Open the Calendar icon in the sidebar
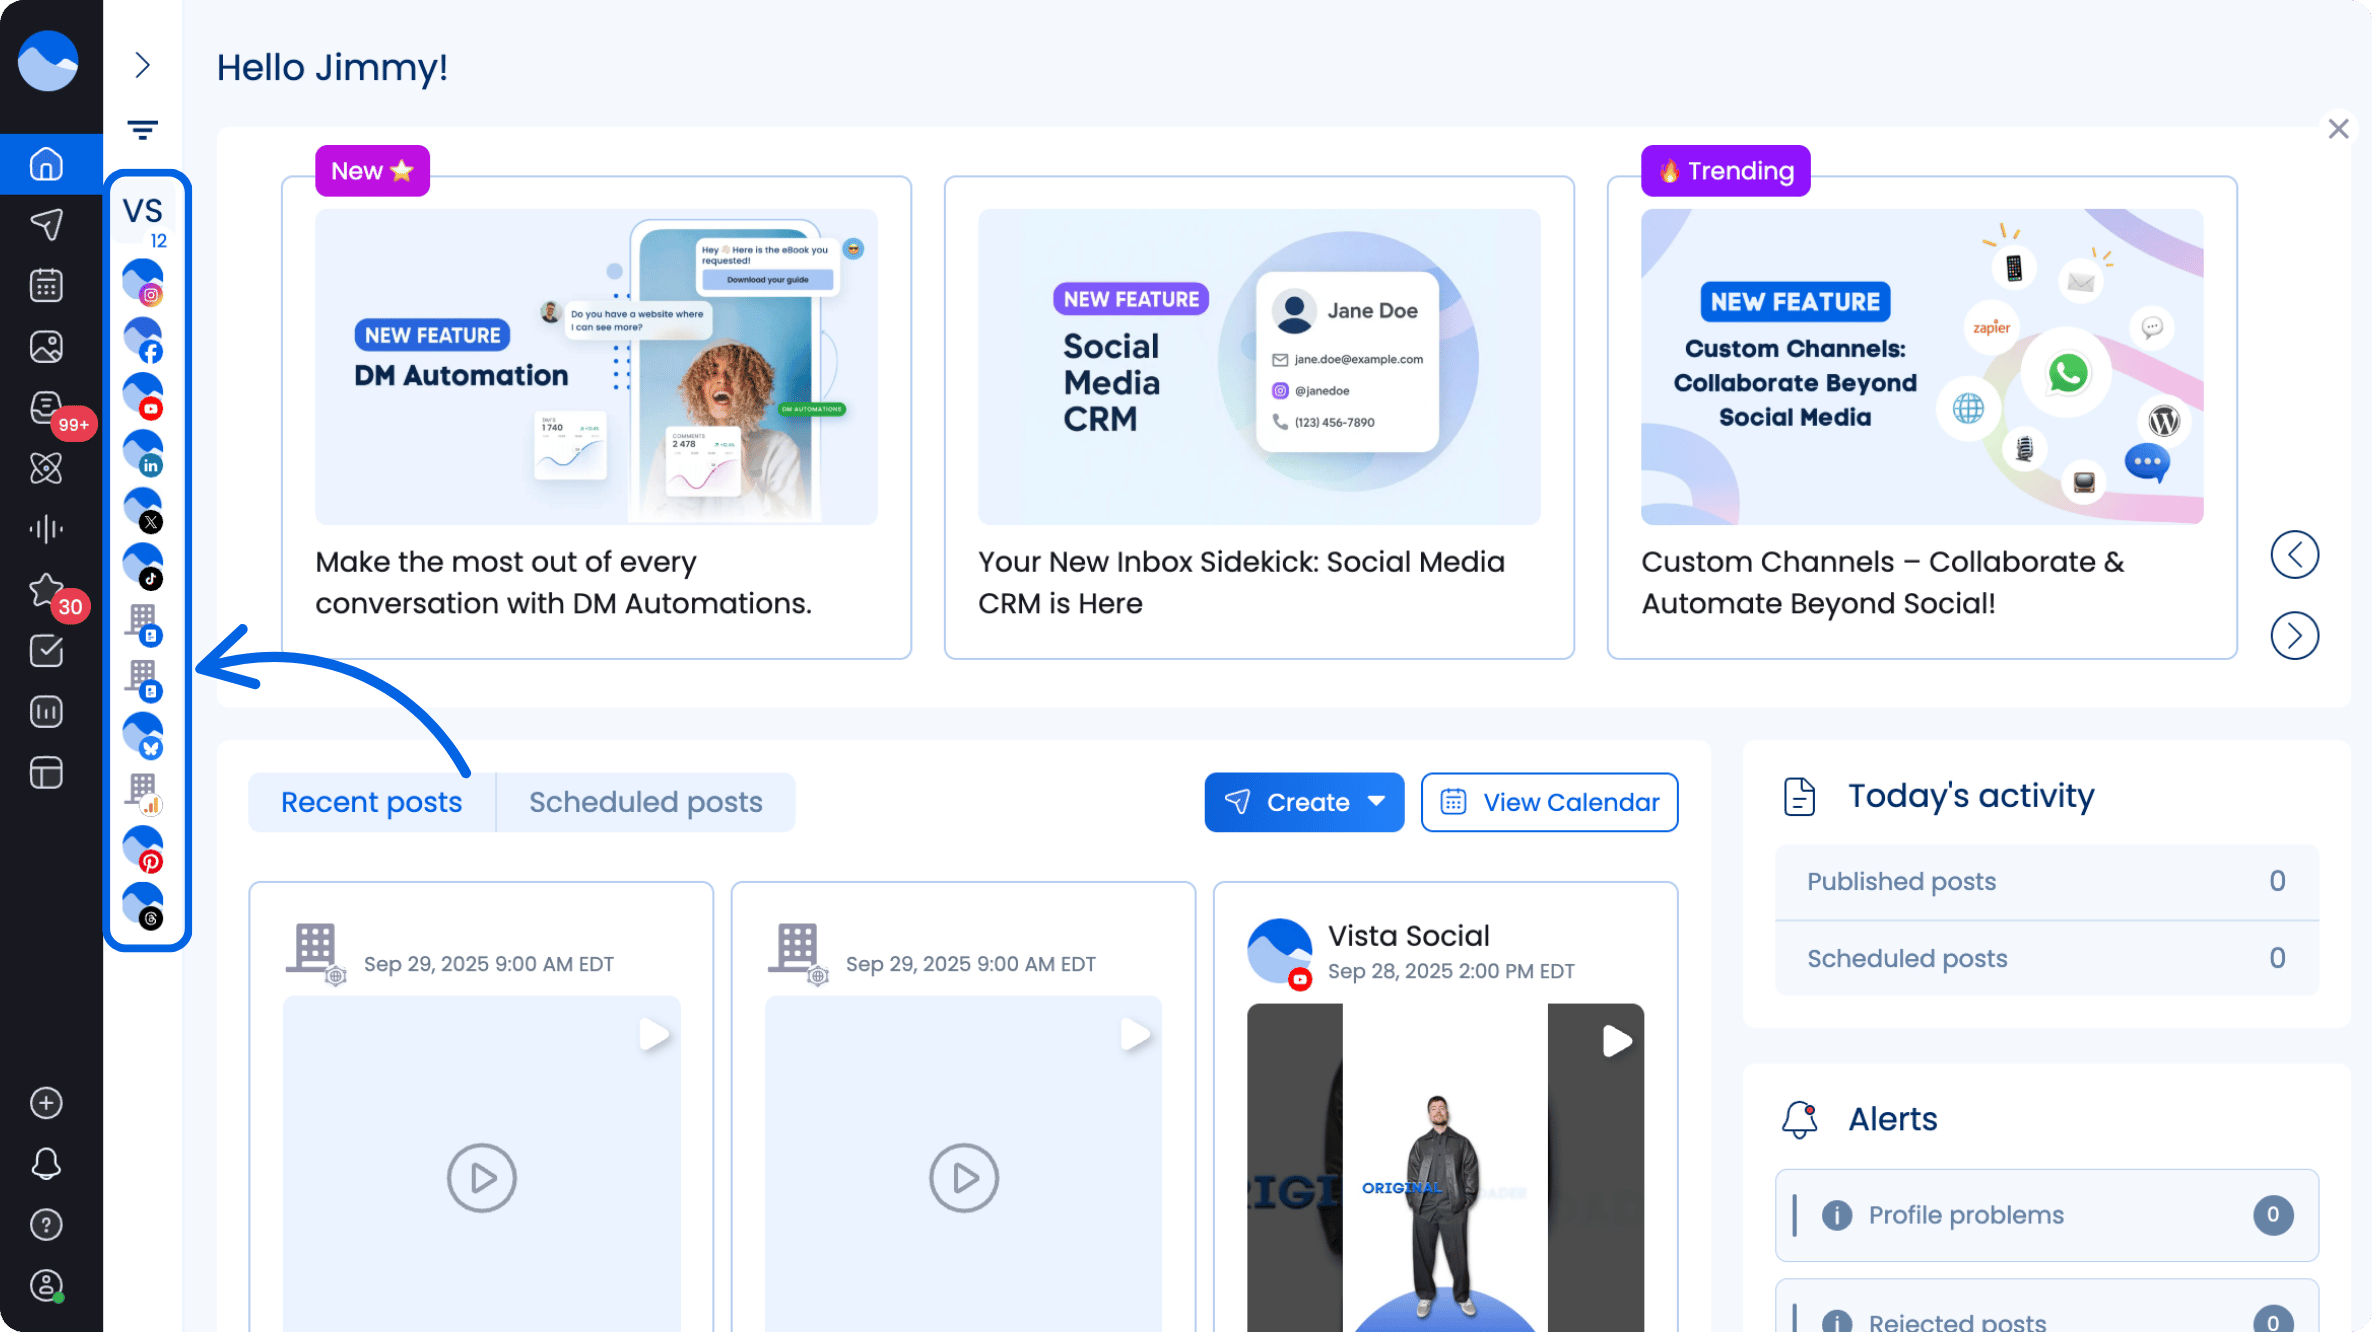The width and height of the screenshot is (2374, 1332). 48,284
